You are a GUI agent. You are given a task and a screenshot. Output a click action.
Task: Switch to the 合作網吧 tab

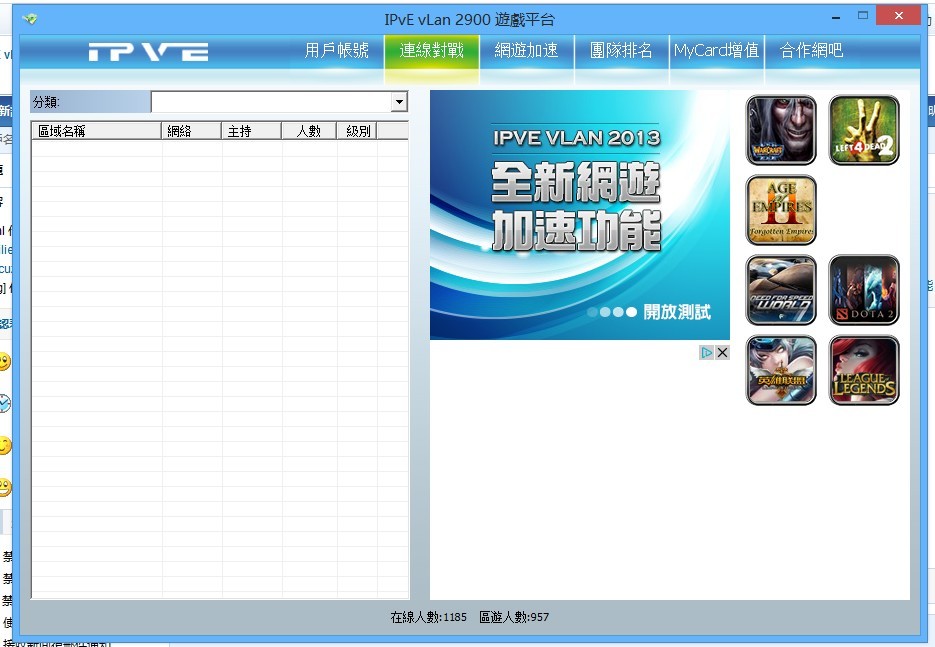(x=811, y=51)
